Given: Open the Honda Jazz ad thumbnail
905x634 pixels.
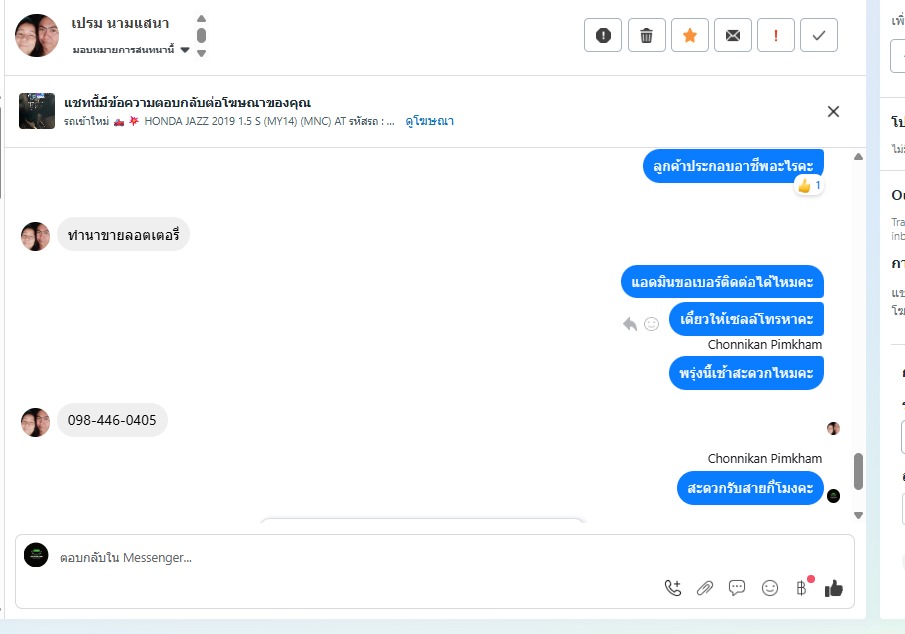Looking at the screenshot, I should [37, 111].
